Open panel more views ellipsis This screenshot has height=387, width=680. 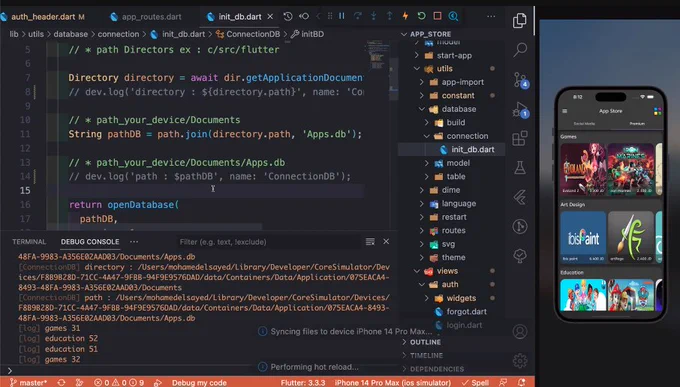point(134,242)
